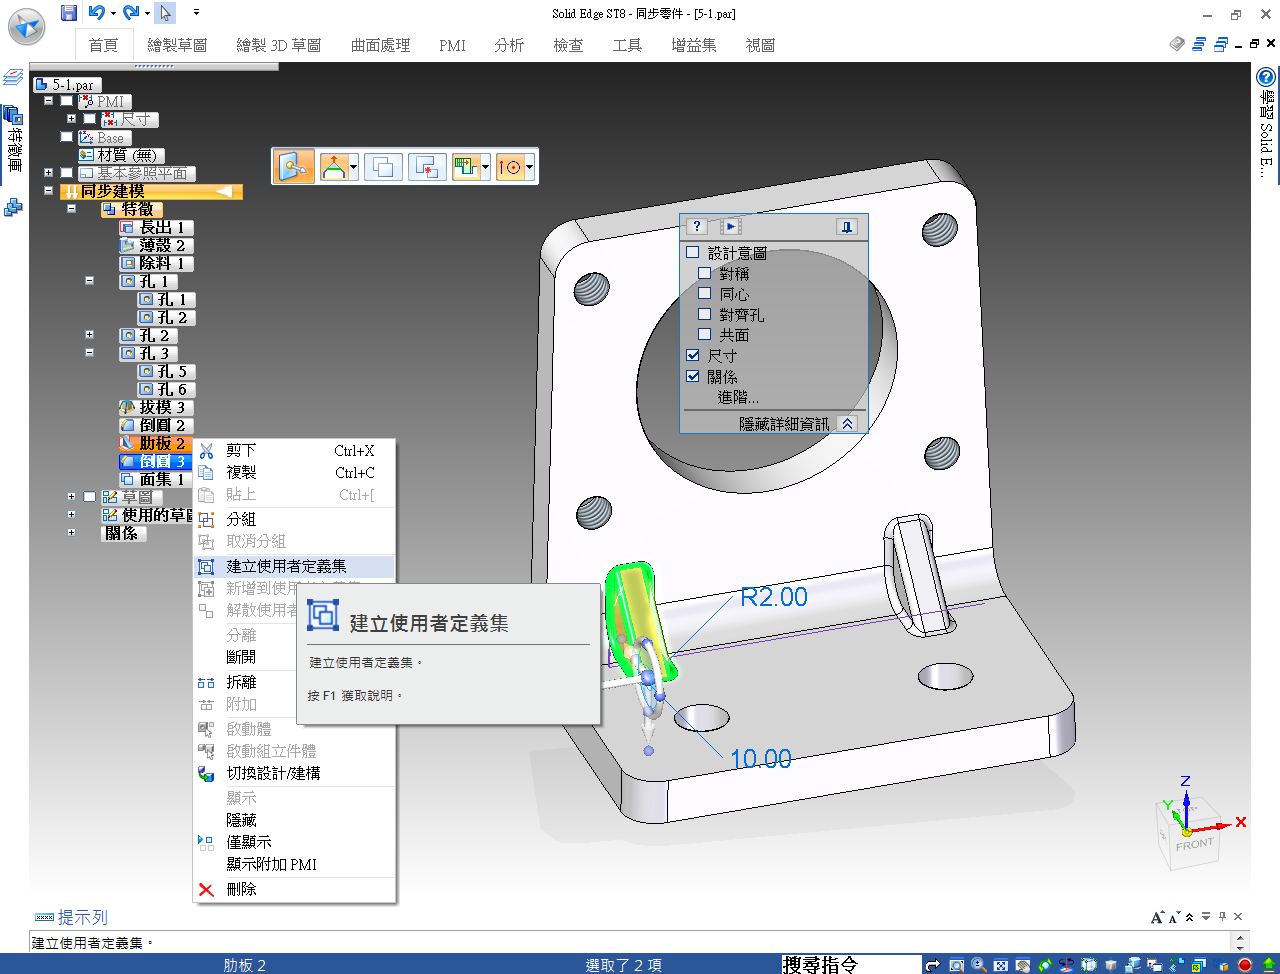The height and width of the screenshot is (974, 1280).
Task: Click the Save icon in quick access toolbar
Action: coord(69,13)
